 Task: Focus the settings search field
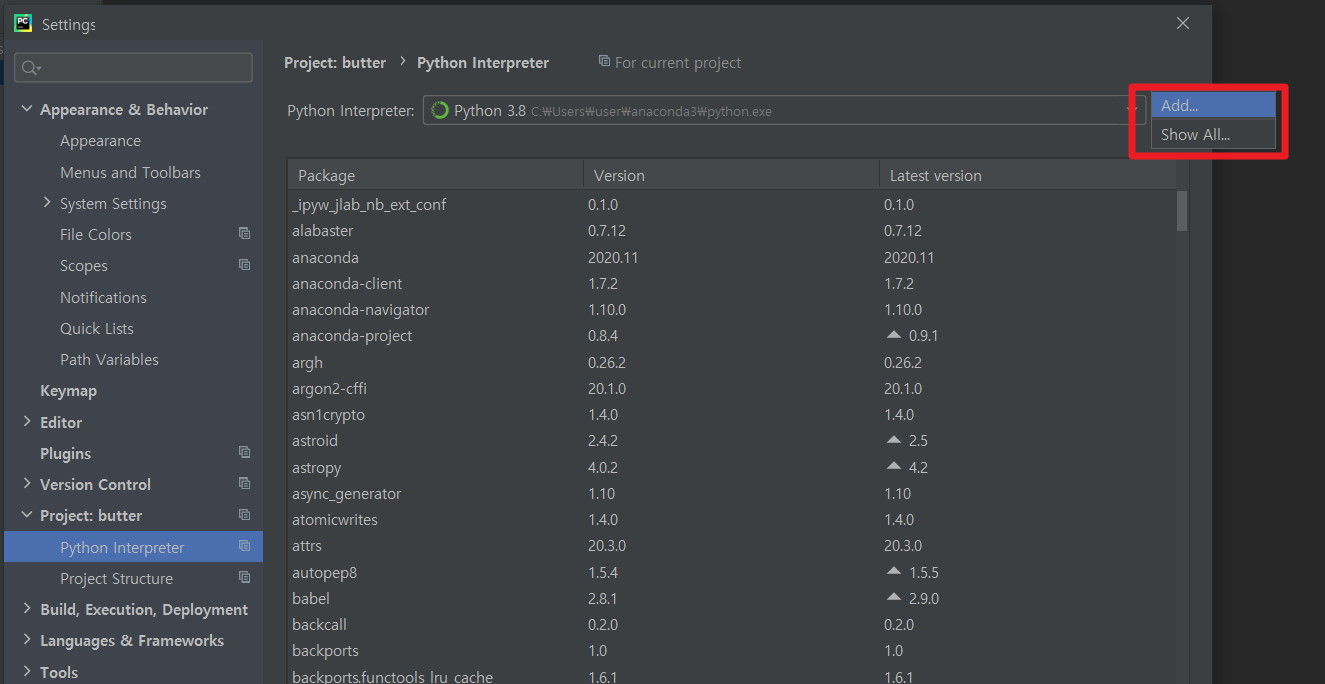[x=133, y=68]
